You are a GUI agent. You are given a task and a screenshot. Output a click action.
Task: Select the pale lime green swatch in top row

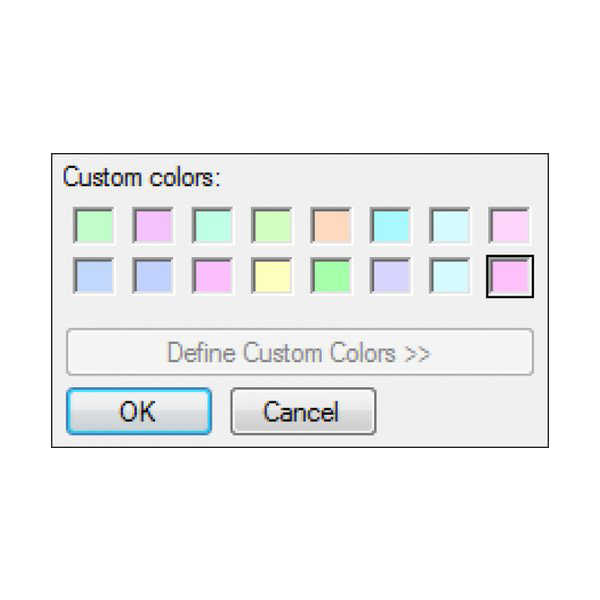coord(271,226)
